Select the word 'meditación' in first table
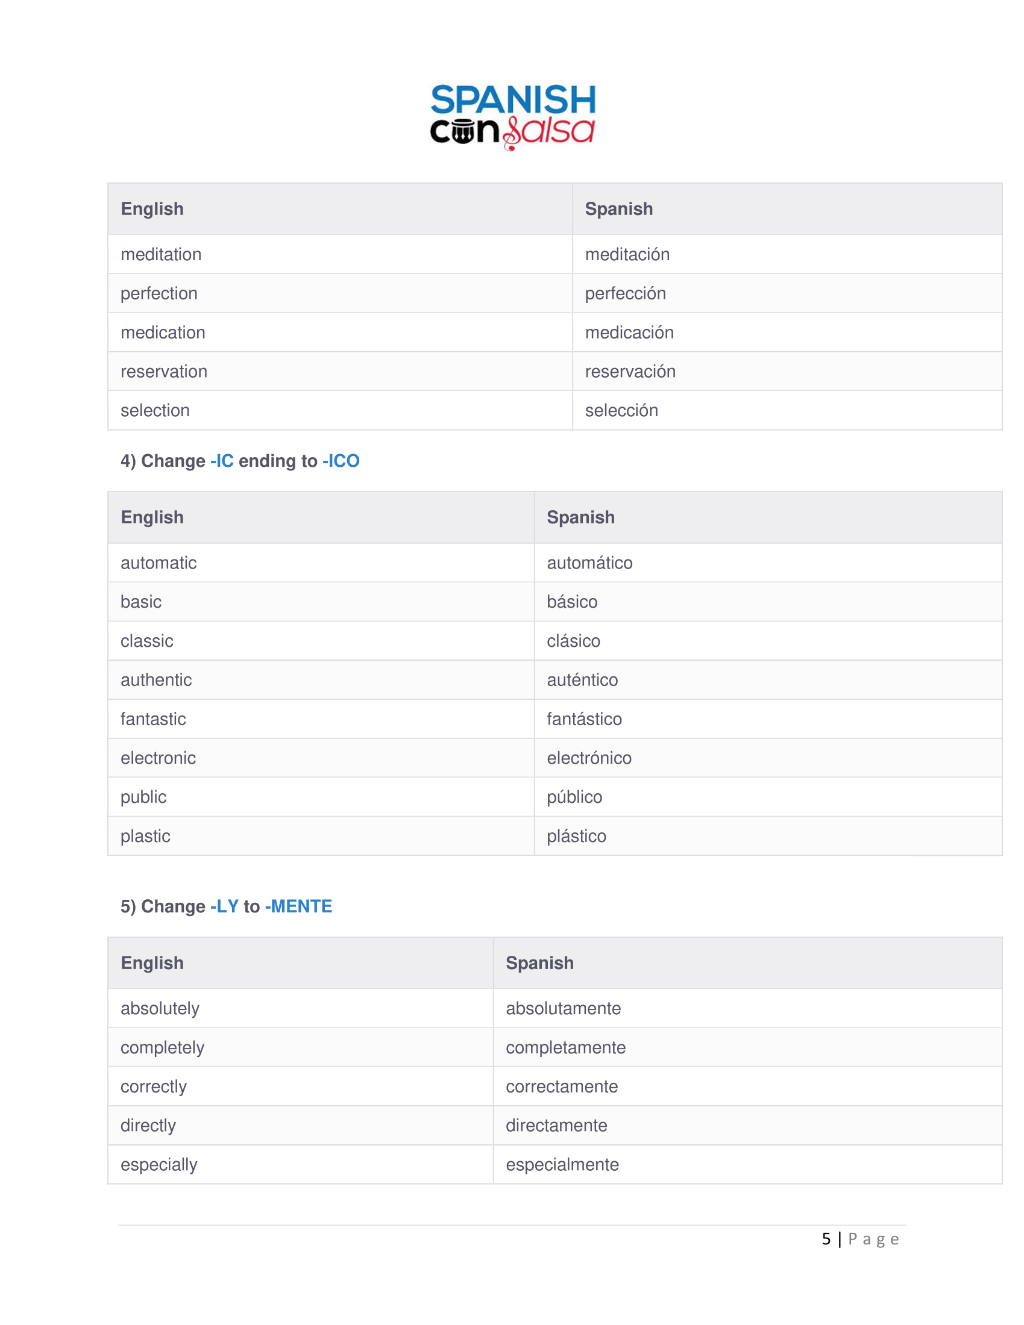1024x1325 pixels. [627, 255]
